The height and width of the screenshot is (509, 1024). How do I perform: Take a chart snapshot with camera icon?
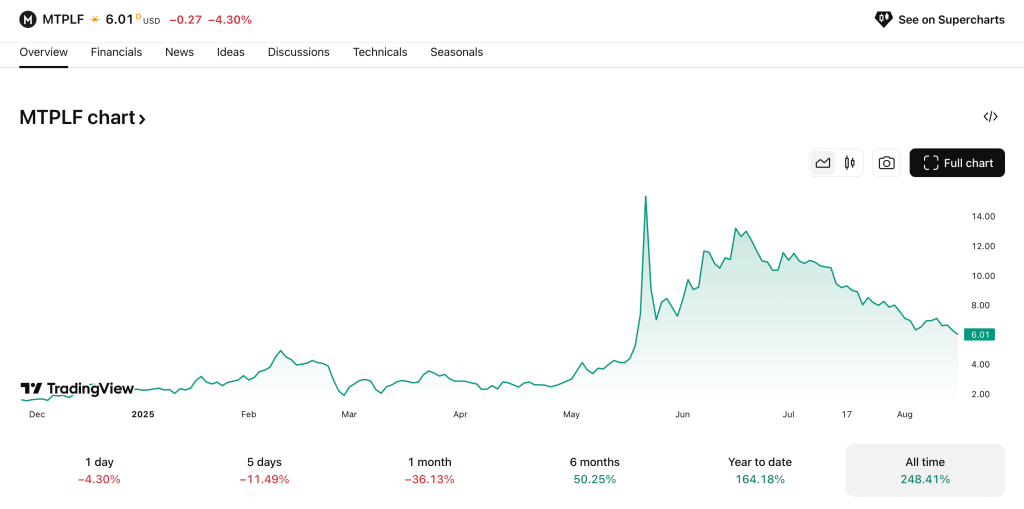point(886,163)
